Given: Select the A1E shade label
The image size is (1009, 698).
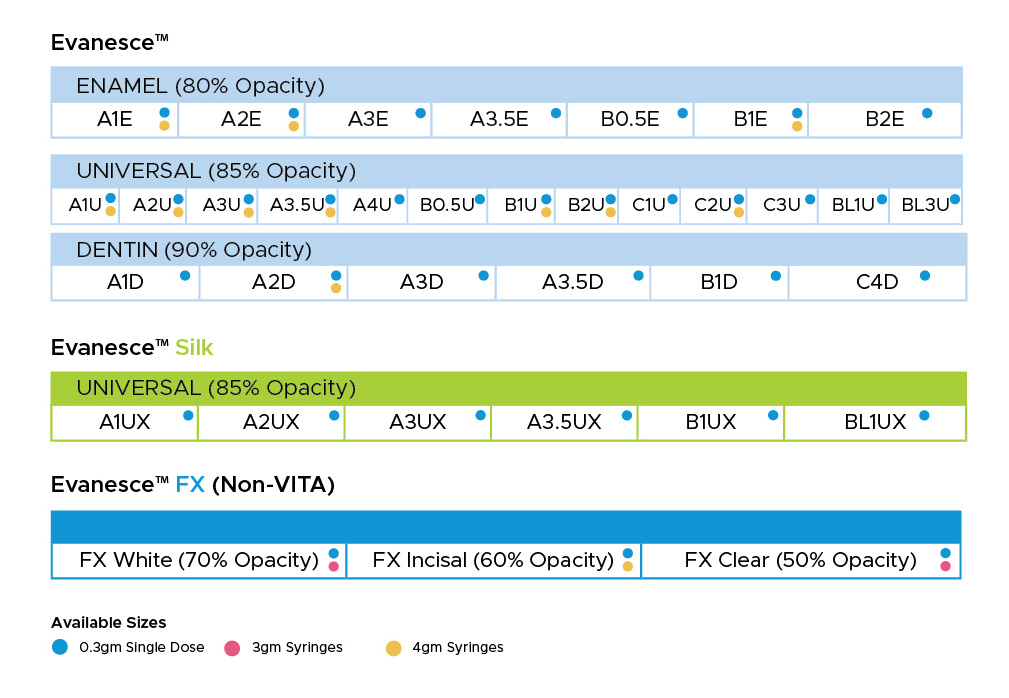Looking at the screenshot, I should [x=115, y=119].
